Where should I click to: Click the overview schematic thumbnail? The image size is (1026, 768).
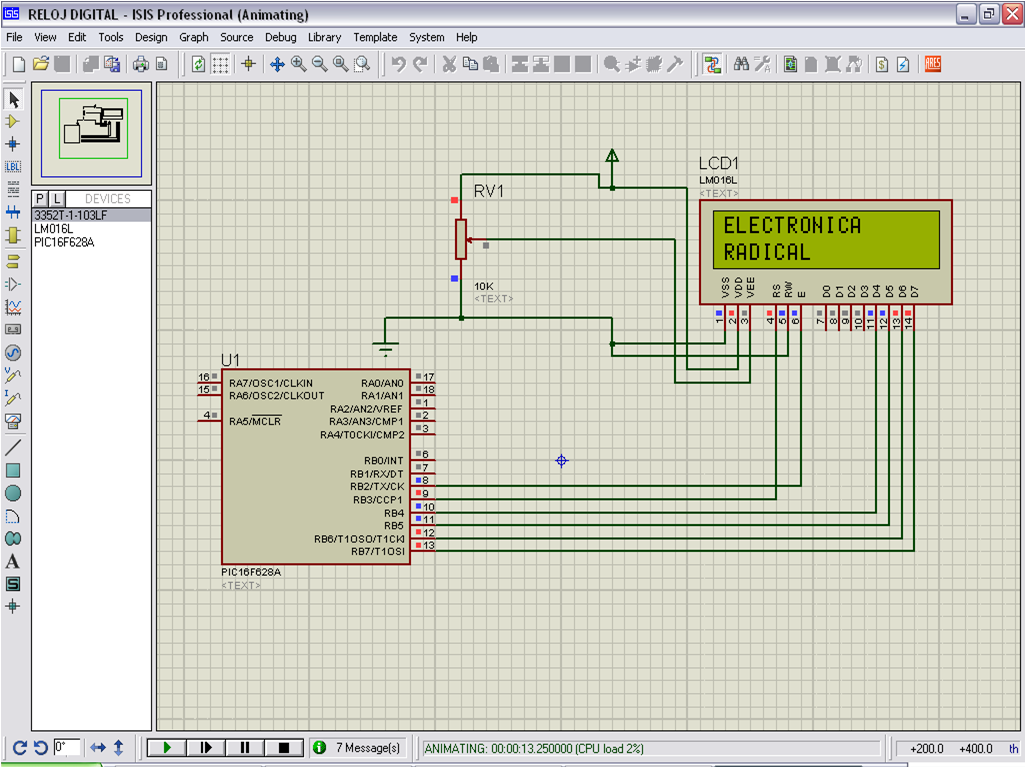92,133
